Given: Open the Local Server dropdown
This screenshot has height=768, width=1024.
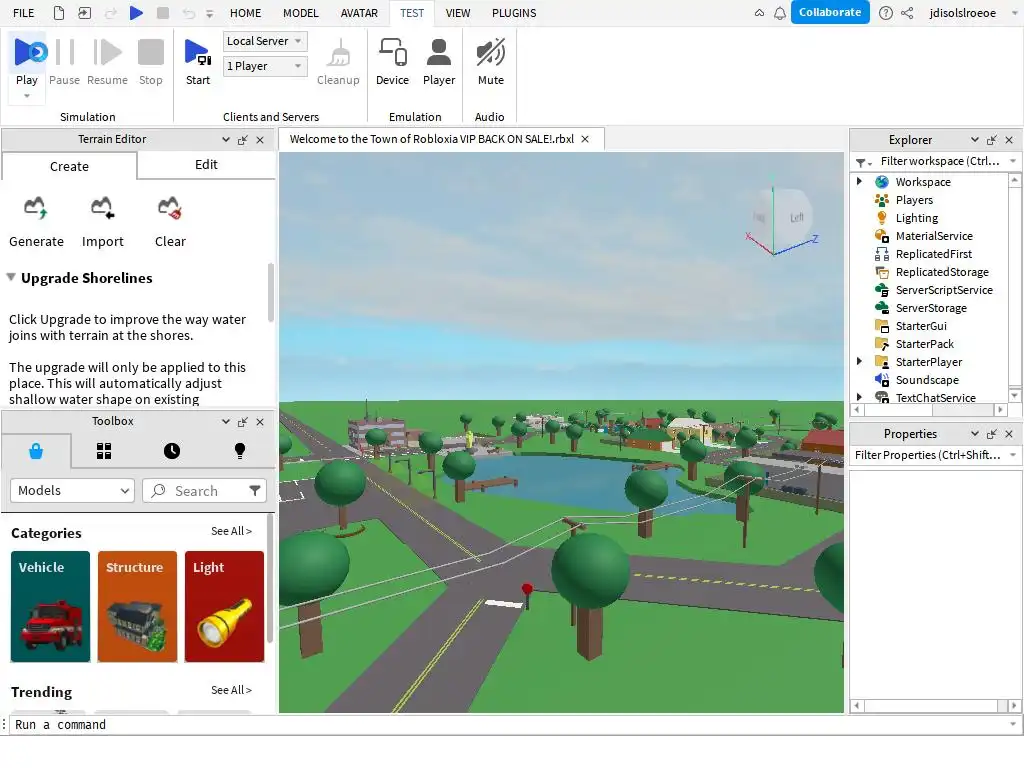Looking at the screenshot, I should (264, 41).
